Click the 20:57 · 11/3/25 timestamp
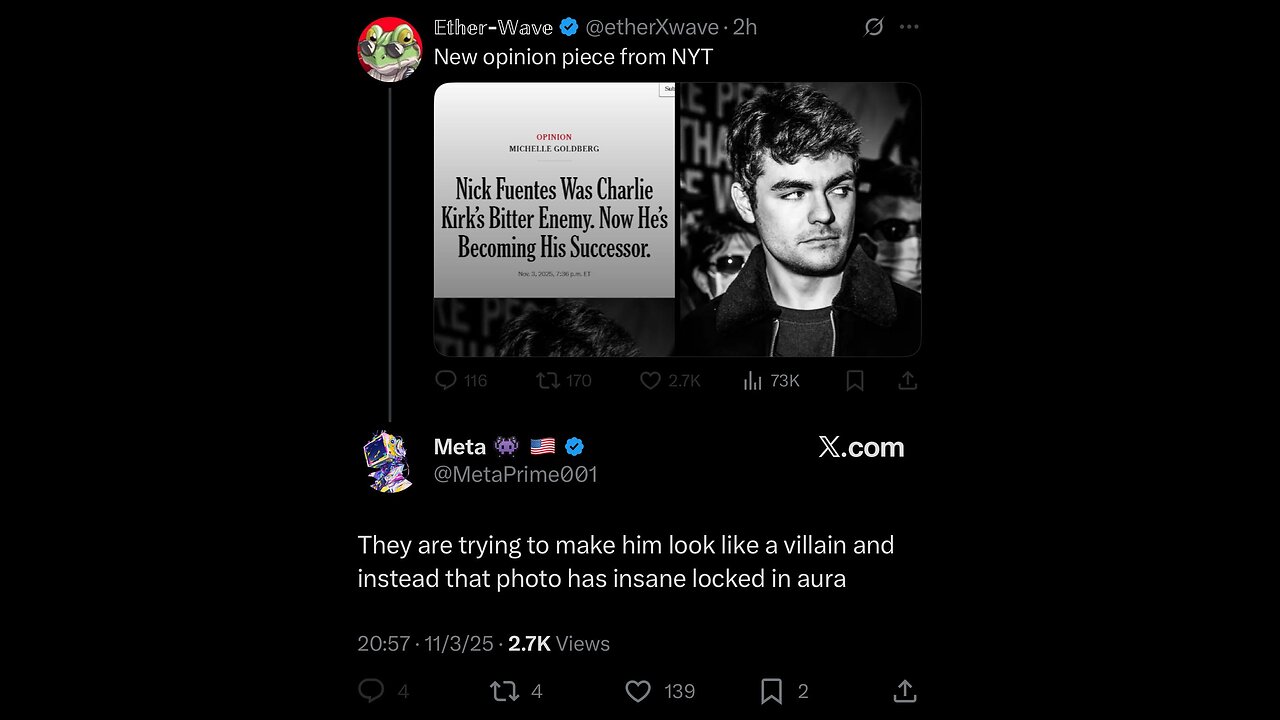 [x=425, y=644]
